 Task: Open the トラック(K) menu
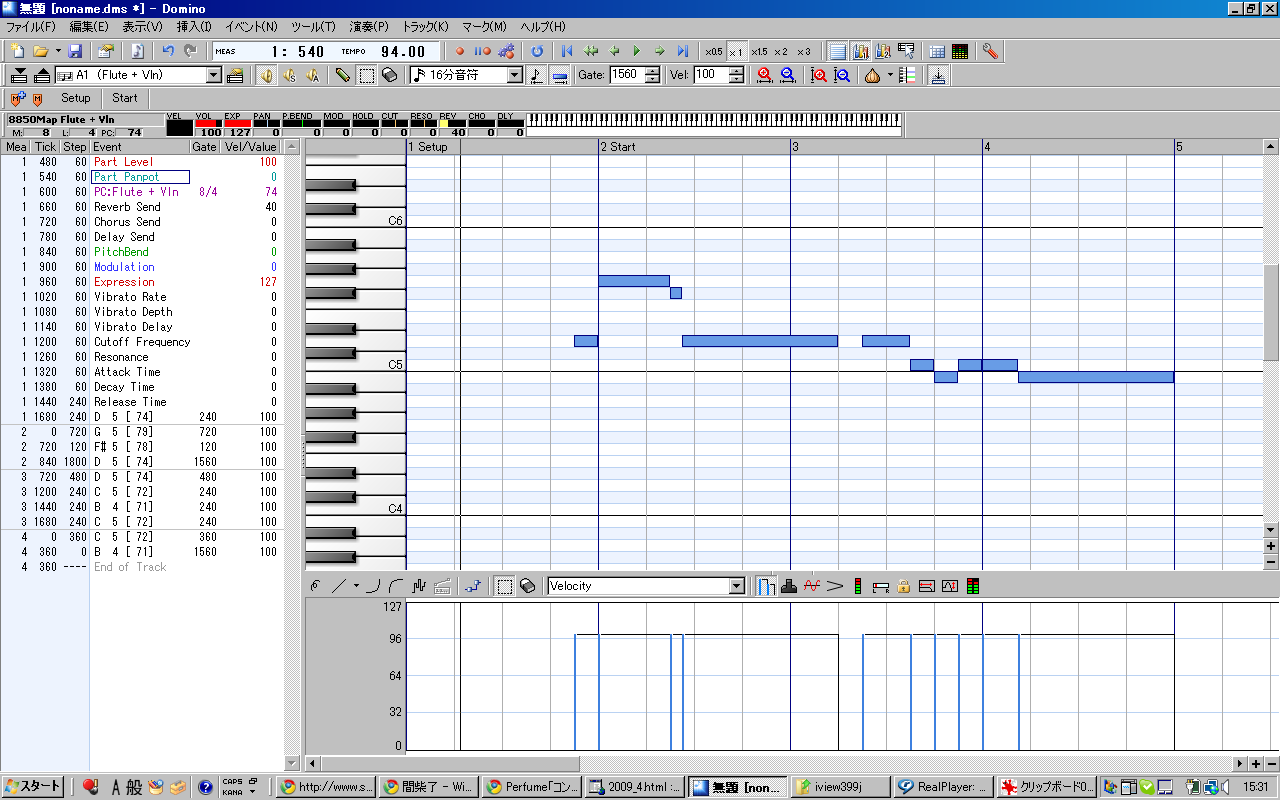(x=425, y=26)
